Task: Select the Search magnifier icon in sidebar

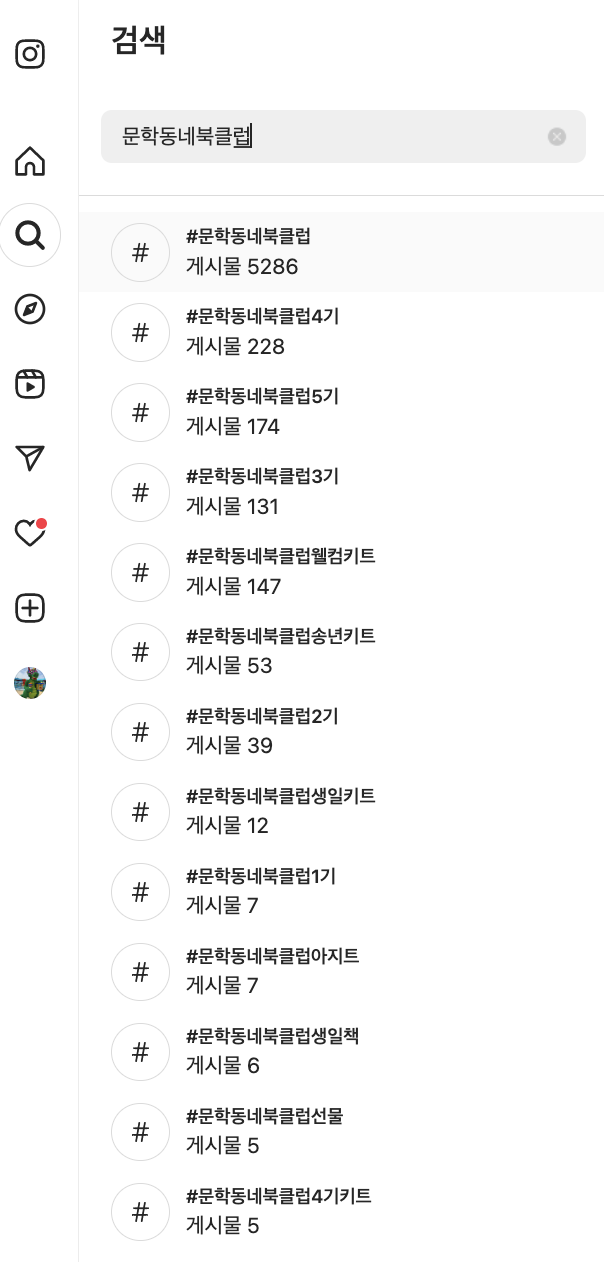Action: [30, 235]
